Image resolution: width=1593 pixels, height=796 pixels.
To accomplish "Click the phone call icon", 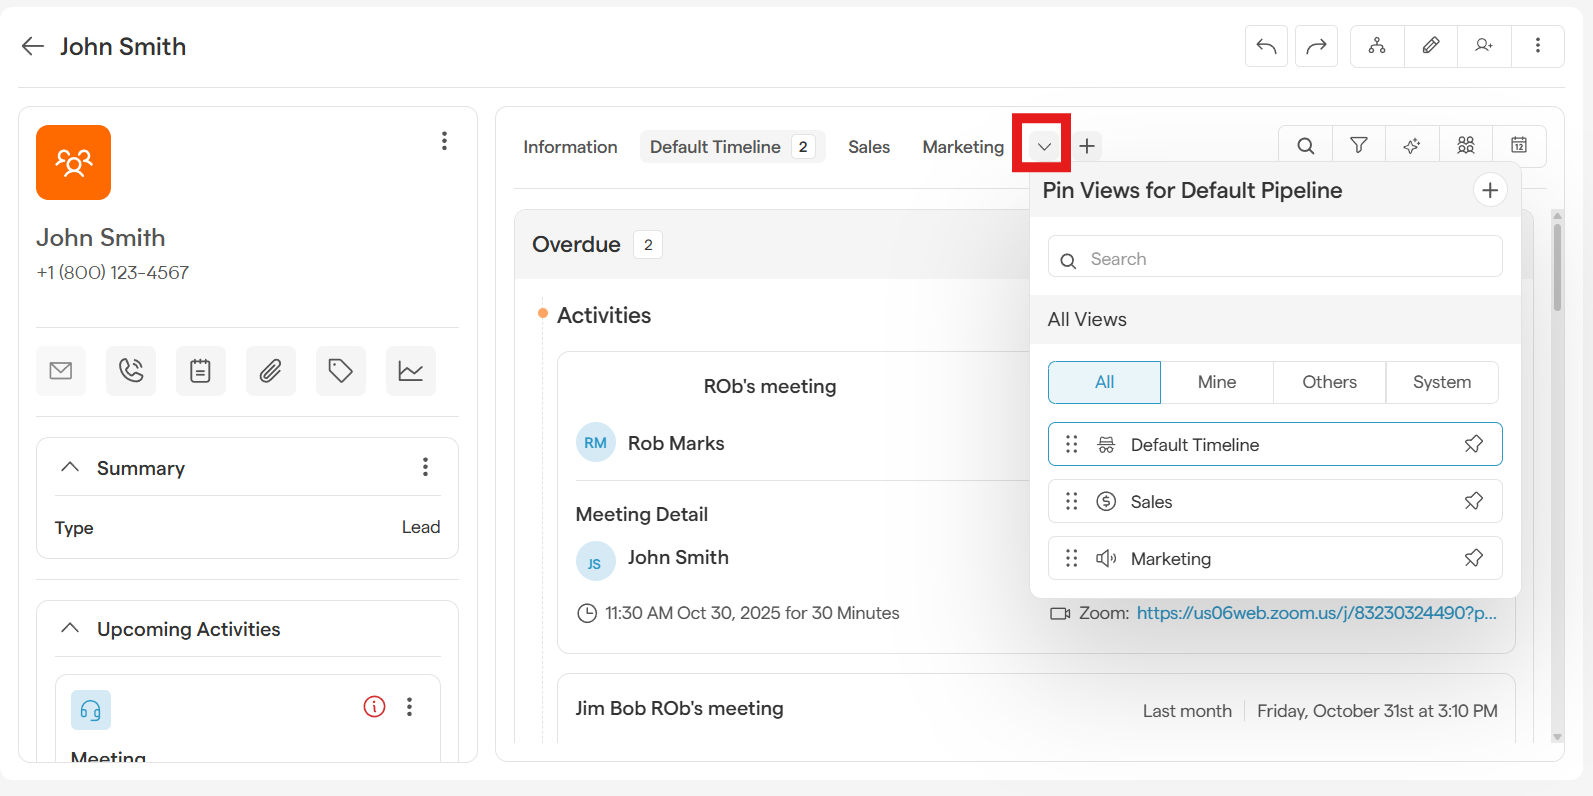I will tap(131, 371).
